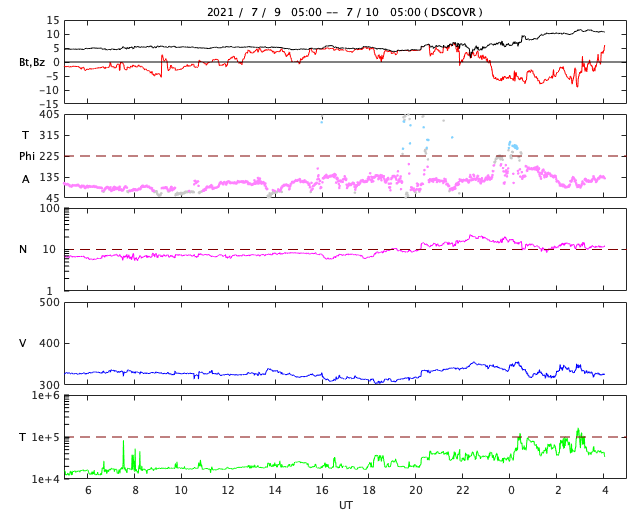Click the 12 tick label on the time axis
This screenshot has height=512, width=640.
pyautogui.click(x=228, y=490)
